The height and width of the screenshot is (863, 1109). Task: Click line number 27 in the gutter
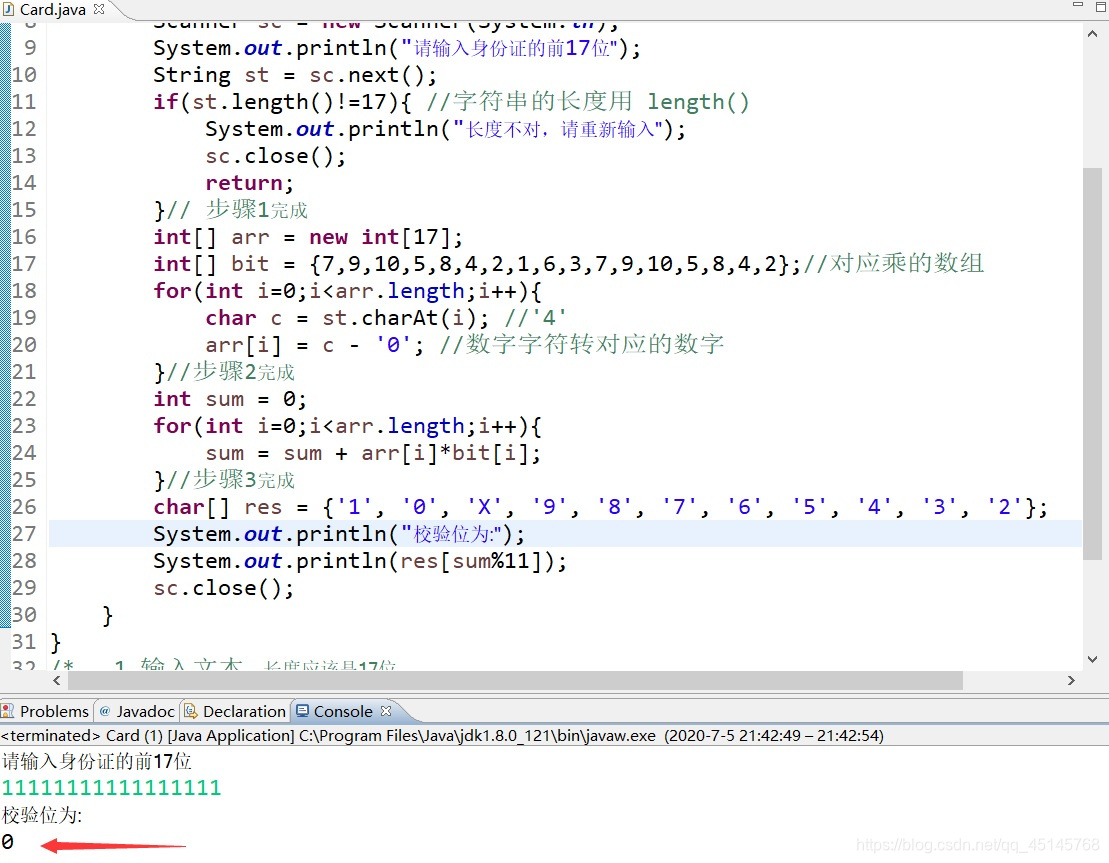[24, 534]
